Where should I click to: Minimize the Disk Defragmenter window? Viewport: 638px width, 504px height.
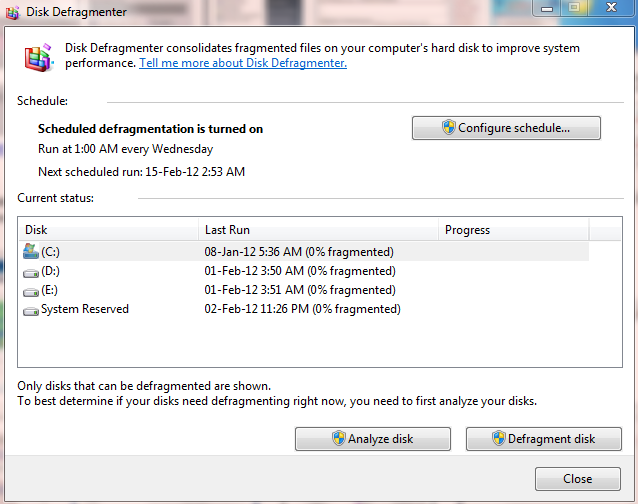(547, 8)
